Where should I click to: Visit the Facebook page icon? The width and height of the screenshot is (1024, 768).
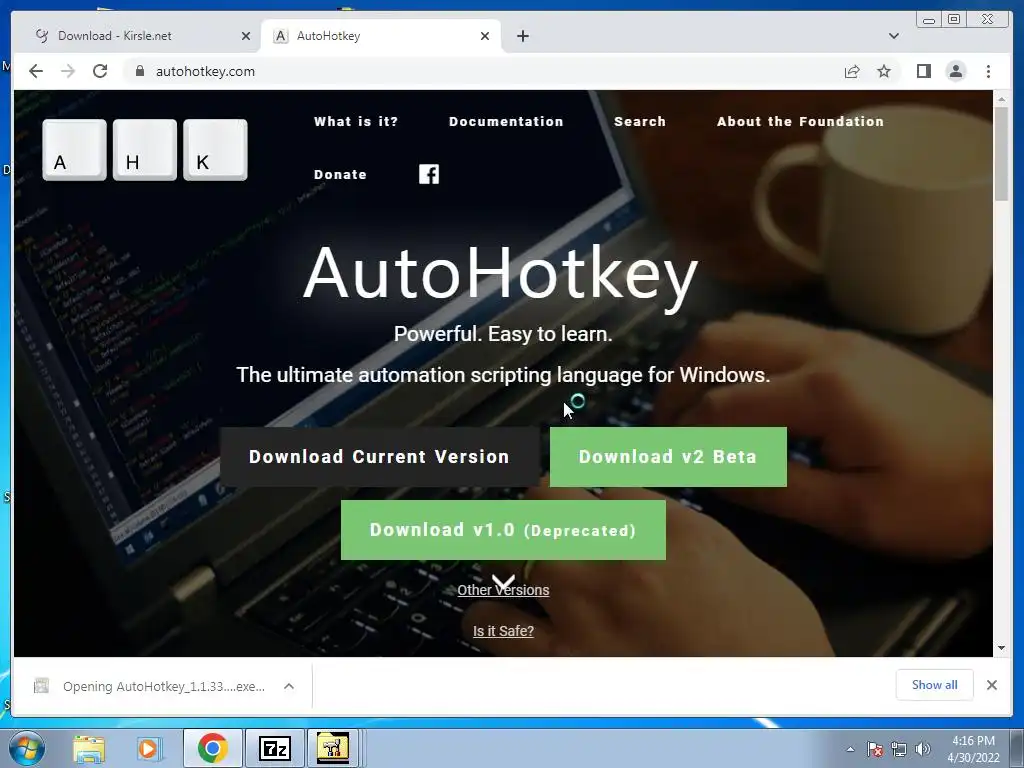[429, 174]
